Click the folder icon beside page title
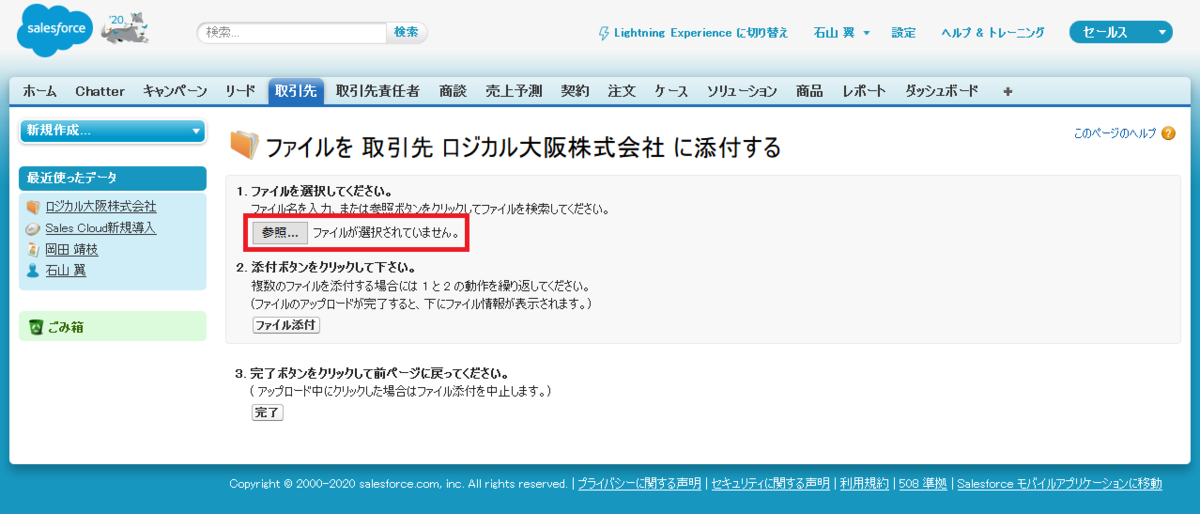Screen dimensions: 1200x514 [x=244, y=146]
